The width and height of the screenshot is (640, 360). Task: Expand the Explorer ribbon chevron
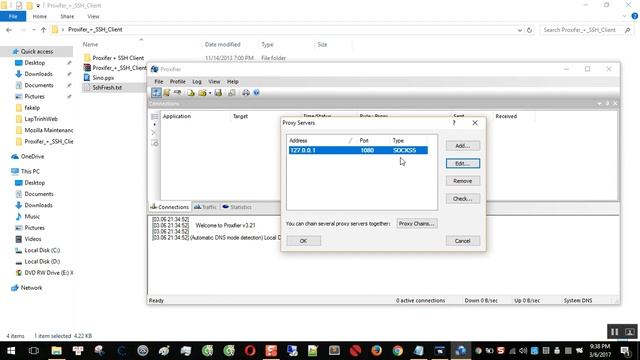coord(624,16)
